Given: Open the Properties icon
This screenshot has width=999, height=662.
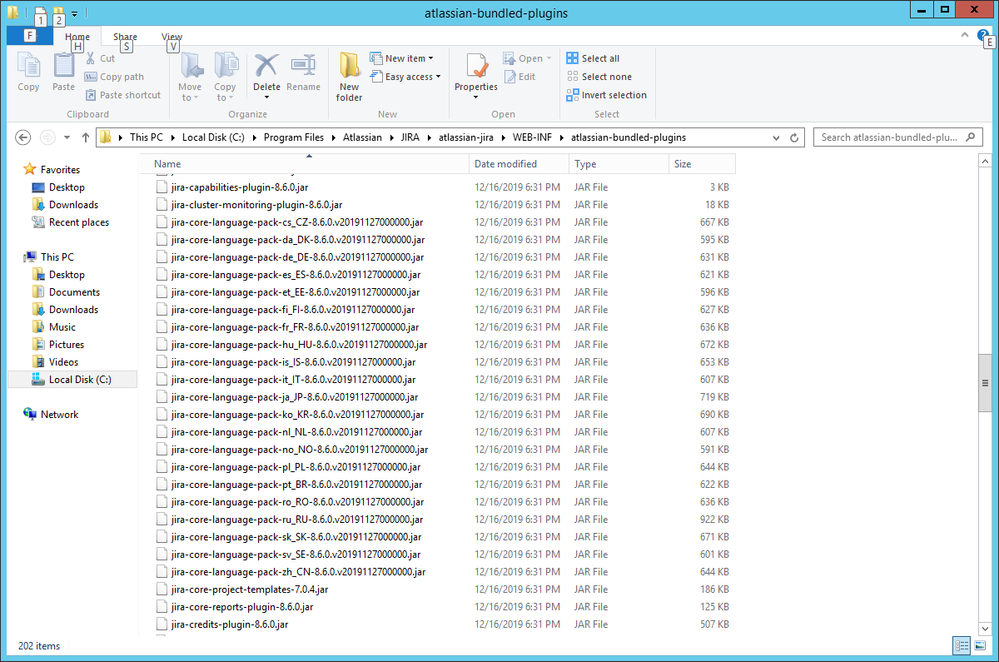Looking at the screenshot, I should click(476, 66).
